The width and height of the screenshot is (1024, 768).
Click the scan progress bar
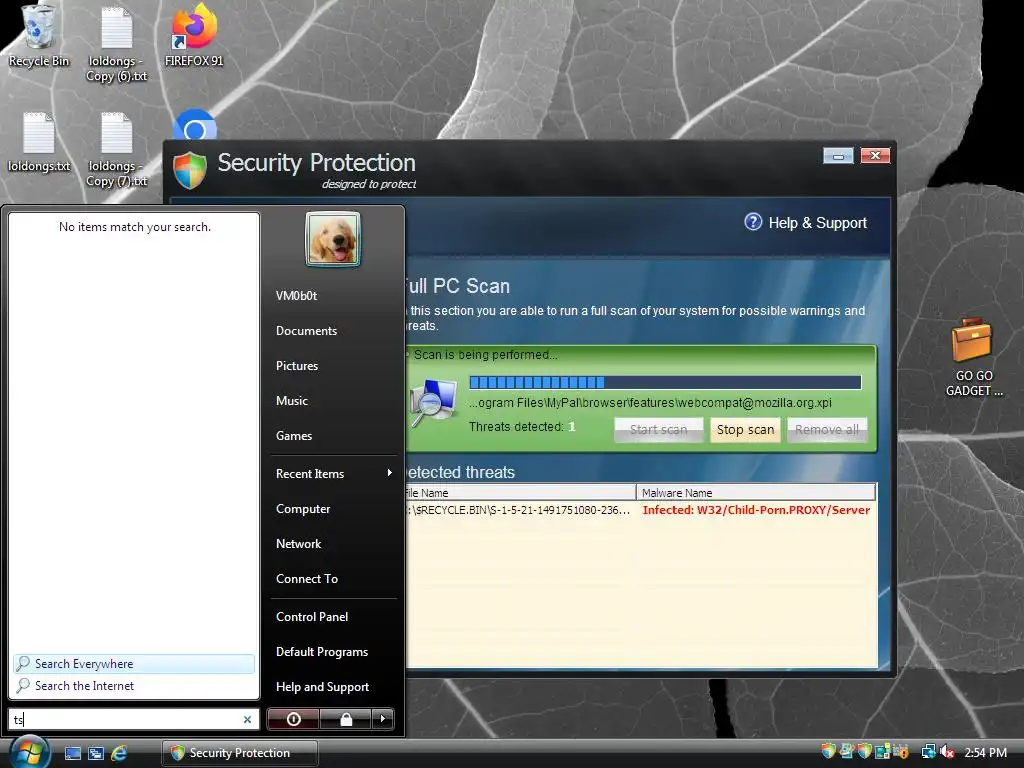(x=665, y=382)
